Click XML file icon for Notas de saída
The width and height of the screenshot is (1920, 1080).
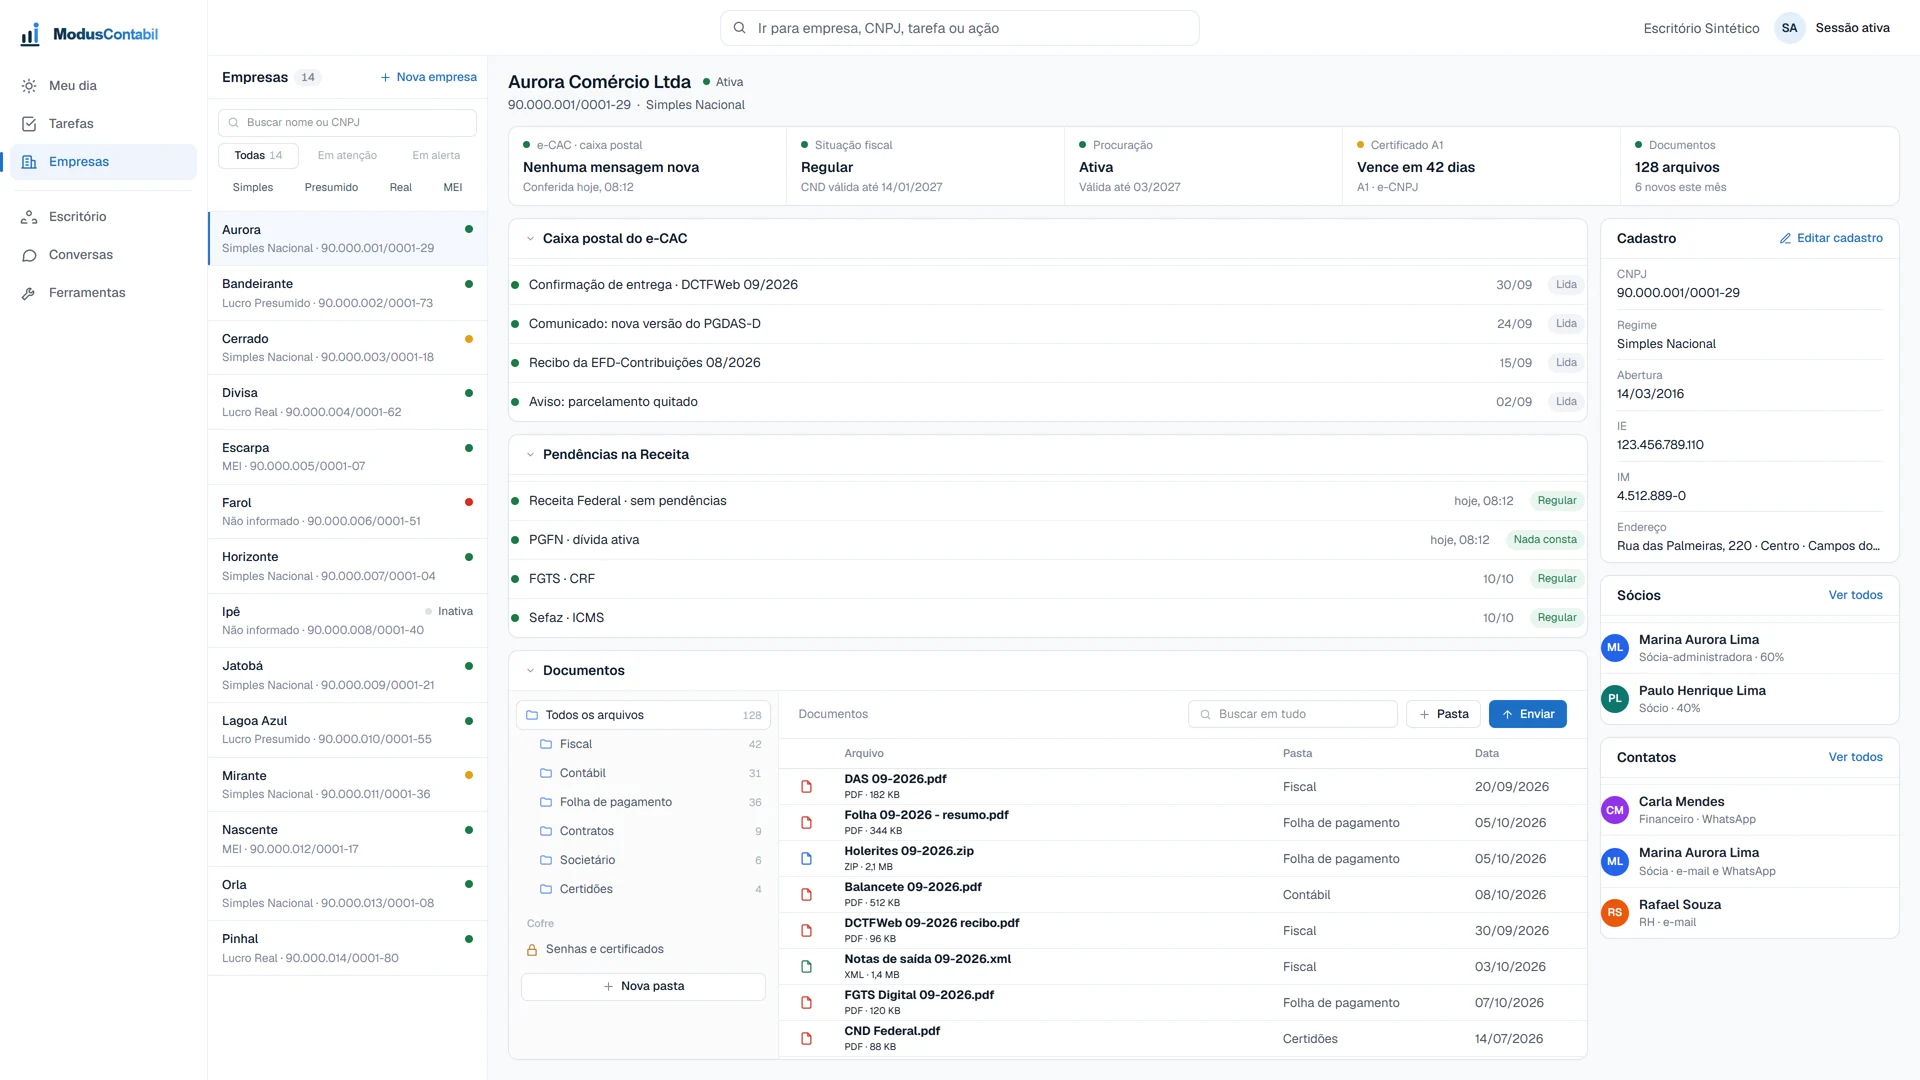click(x=806, y=967)
